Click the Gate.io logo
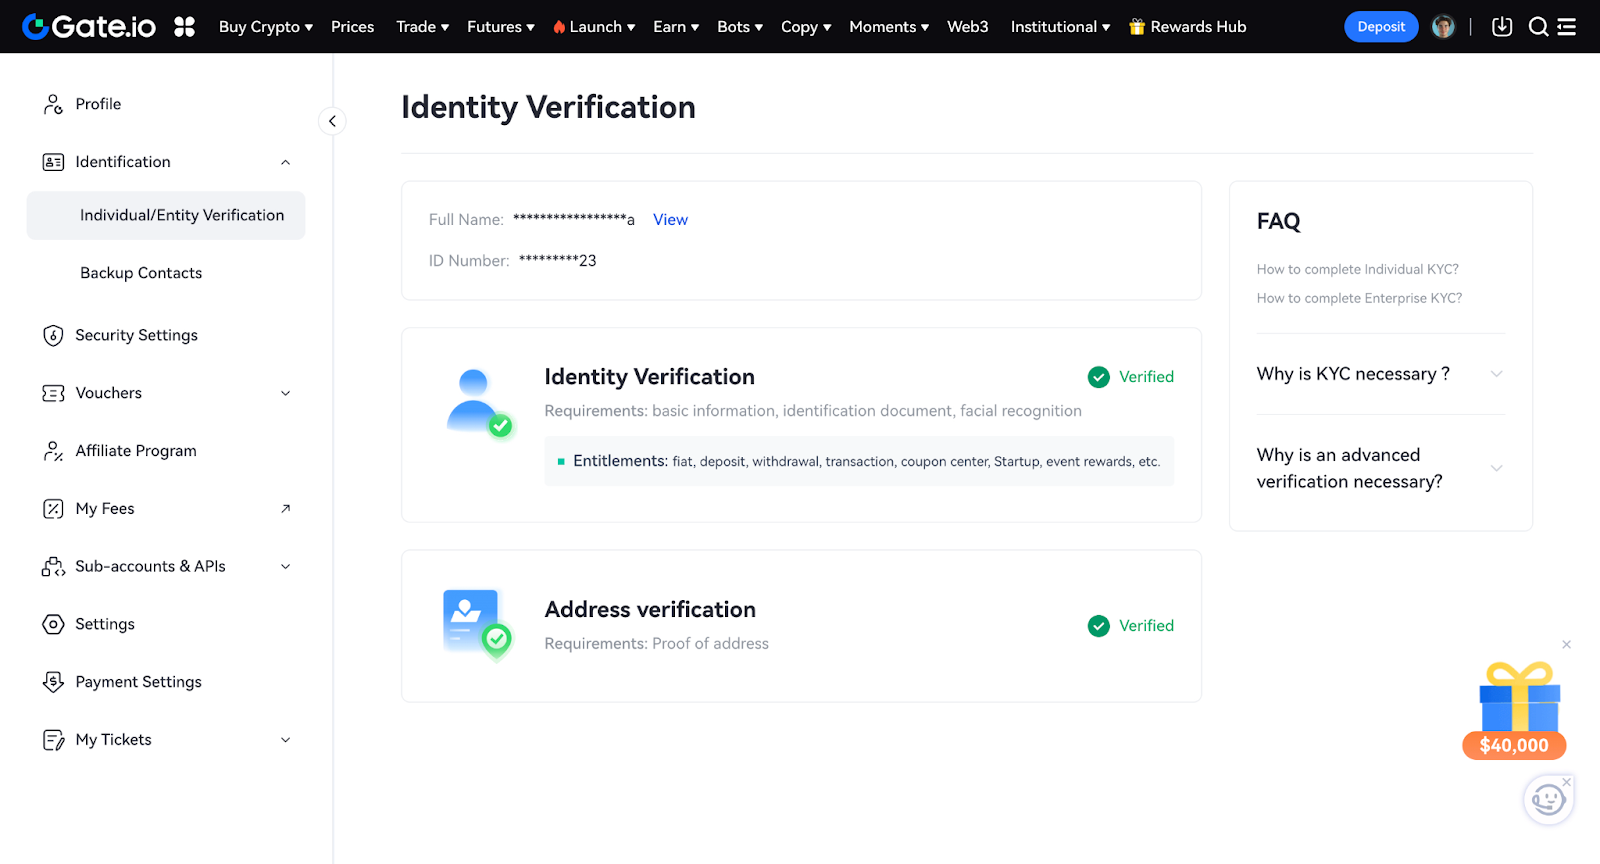Image resolution: width=1600 pixels, height=864 pixels. [89, 27]
